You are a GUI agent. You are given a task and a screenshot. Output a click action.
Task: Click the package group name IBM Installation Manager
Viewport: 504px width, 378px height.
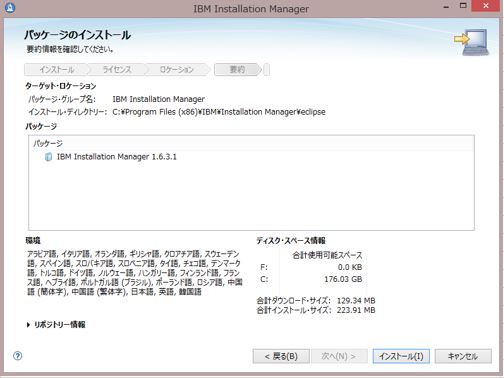(x=158, y=99)
